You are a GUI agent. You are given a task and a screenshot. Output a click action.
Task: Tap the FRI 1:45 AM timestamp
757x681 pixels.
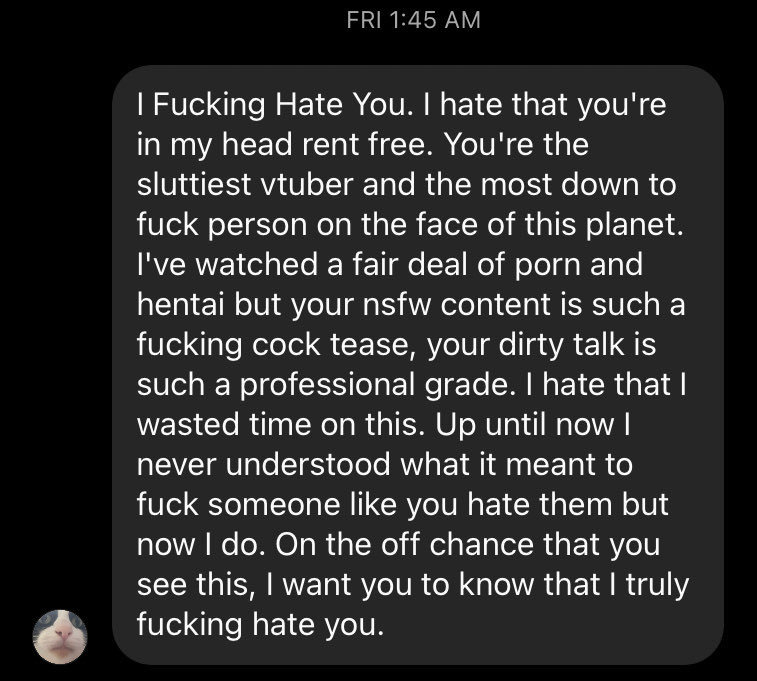coord(413,20)
